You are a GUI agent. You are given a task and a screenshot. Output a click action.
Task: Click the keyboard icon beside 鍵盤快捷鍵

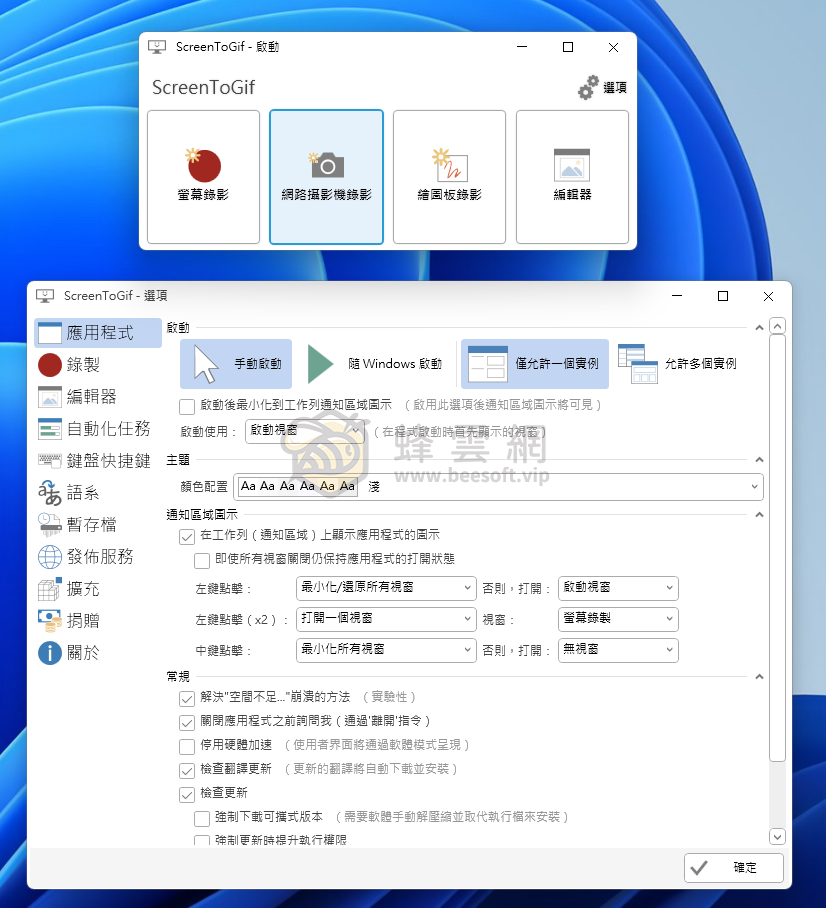click(x=50, y=461)
